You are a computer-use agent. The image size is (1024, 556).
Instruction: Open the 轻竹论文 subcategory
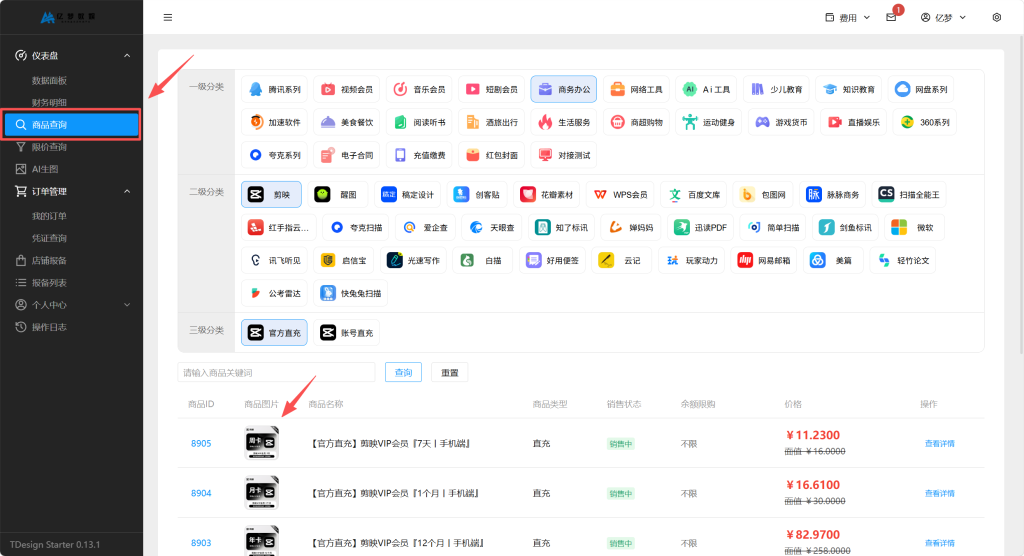click(903, 260)
